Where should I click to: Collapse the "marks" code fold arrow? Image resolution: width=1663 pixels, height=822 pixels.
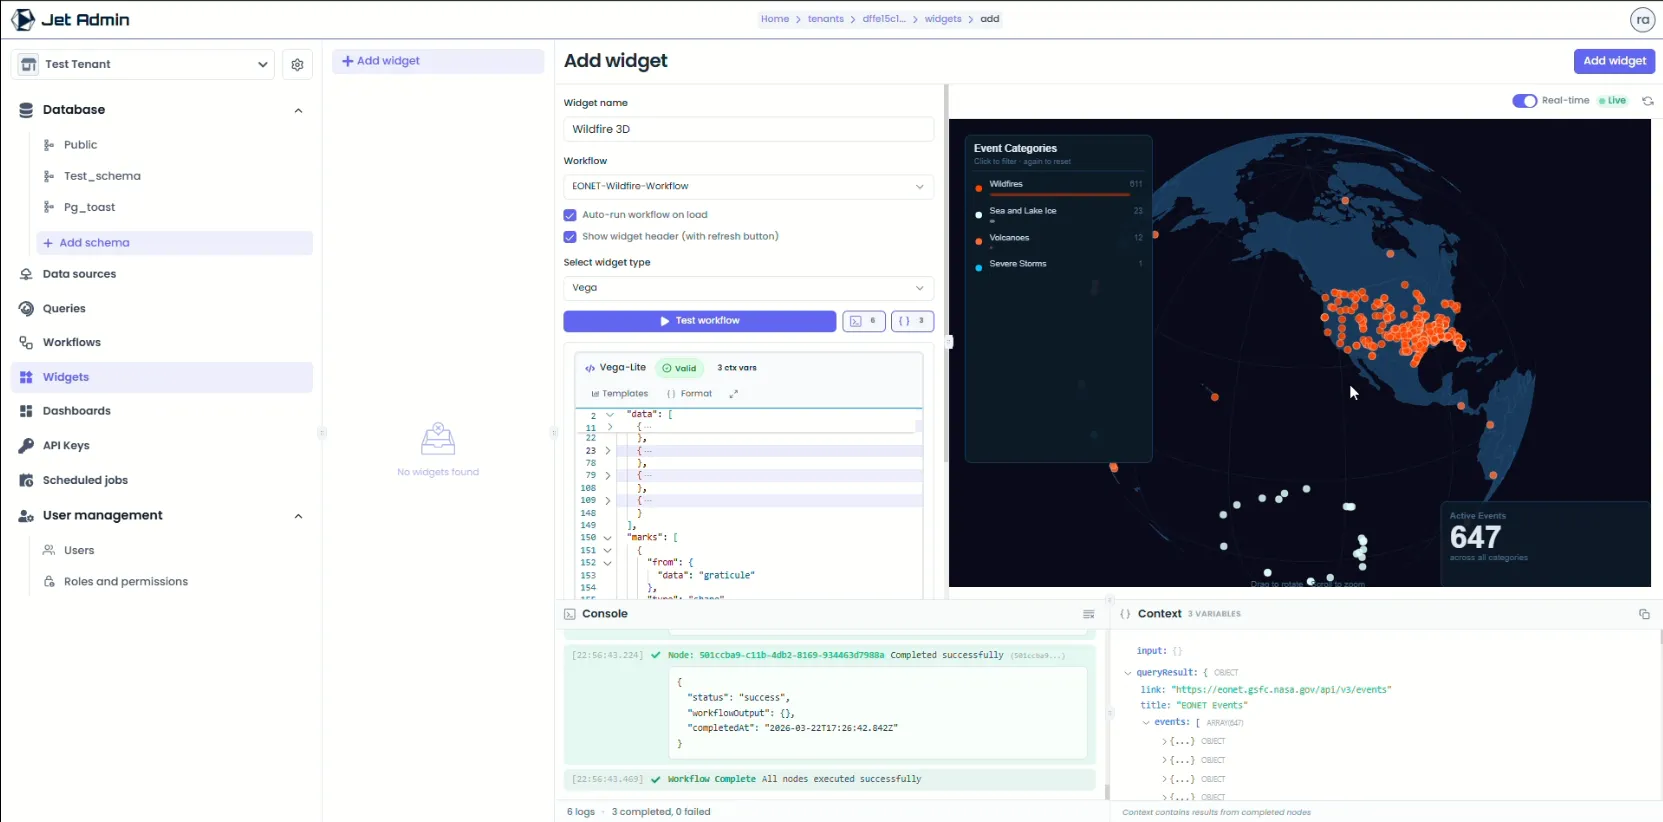[608, 538]
